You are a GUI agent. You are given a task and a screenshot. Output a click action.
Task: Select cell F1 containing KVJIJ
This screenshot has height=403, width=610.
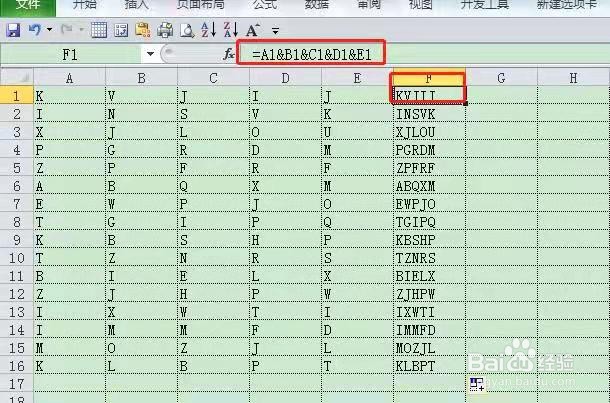pos(429,95)
